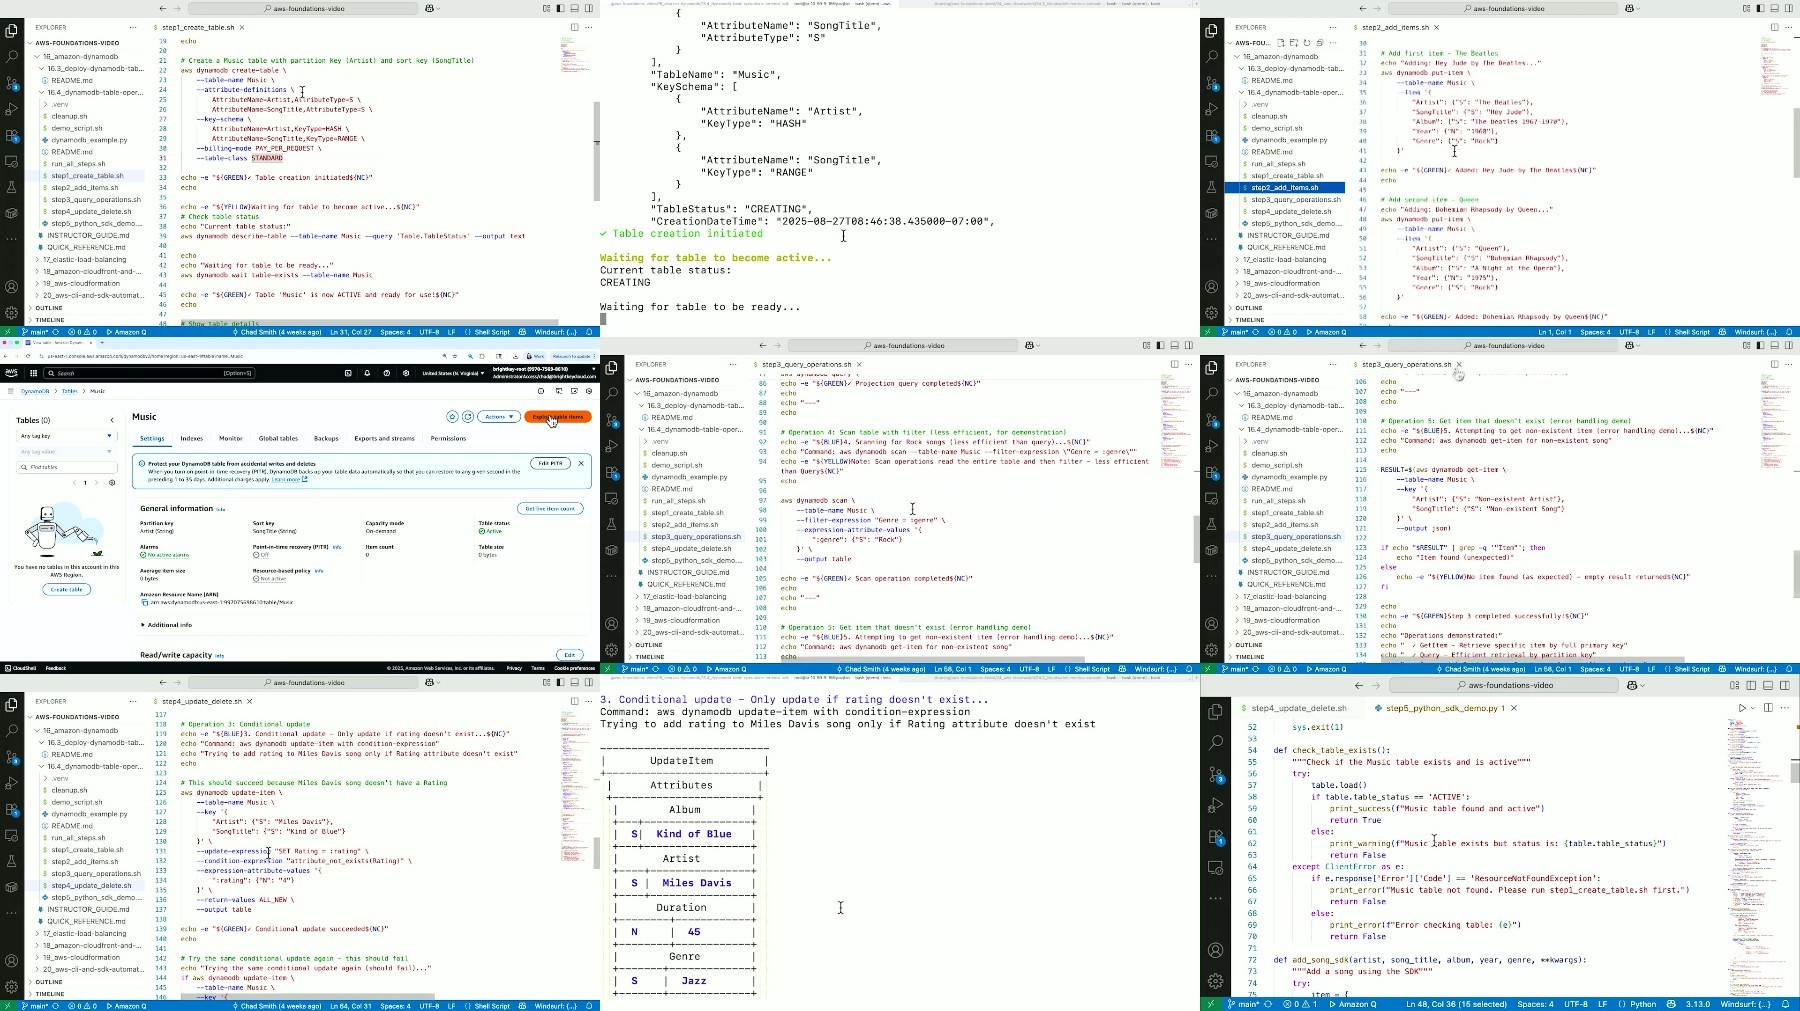Click the favorite star icon for Music table
Viewport: 1800px width, 1011px height.
coord(453,417)
